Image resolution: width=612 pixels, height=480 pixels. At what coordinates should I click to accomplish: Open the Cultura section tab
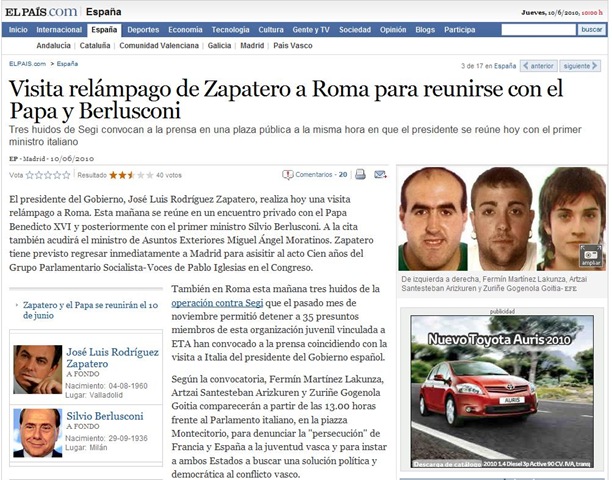271,30
